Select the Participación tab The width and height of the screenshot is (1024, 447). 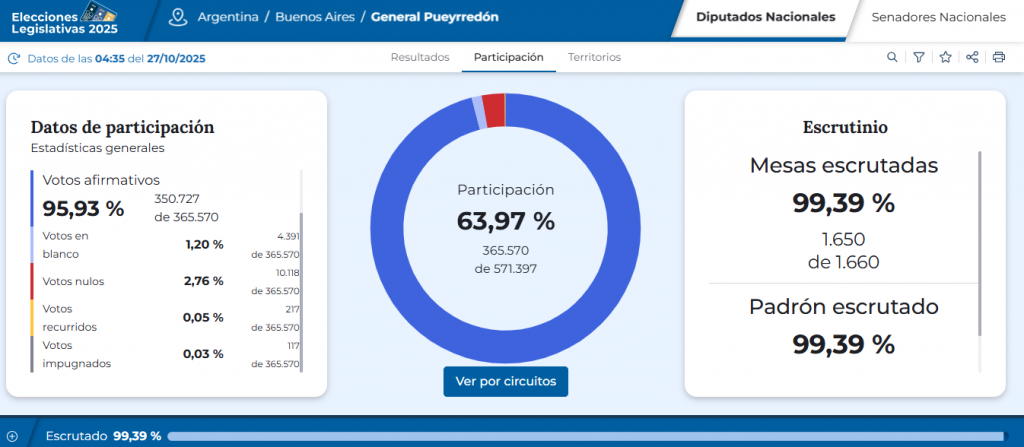point(508,57)
